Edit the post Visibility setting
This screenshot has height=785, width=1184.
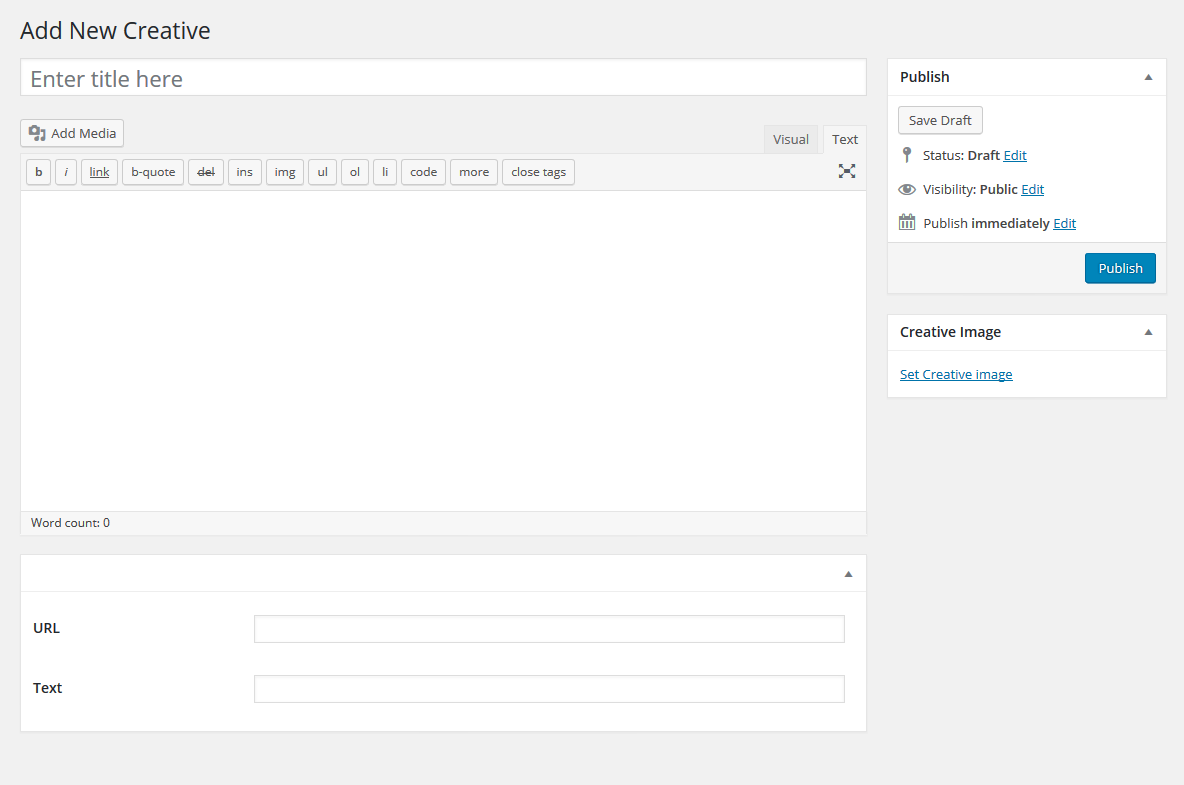point(1032,189)
